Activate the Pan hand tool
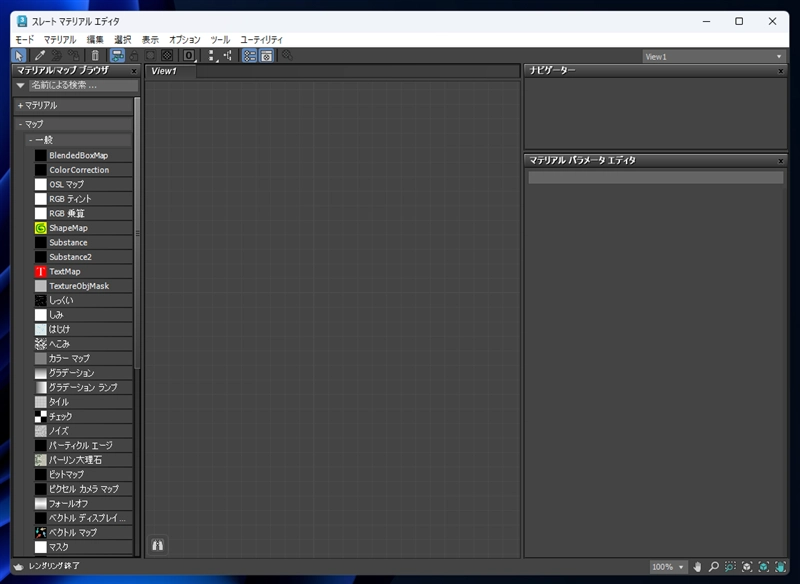800x584 pixels. [697, 567]
